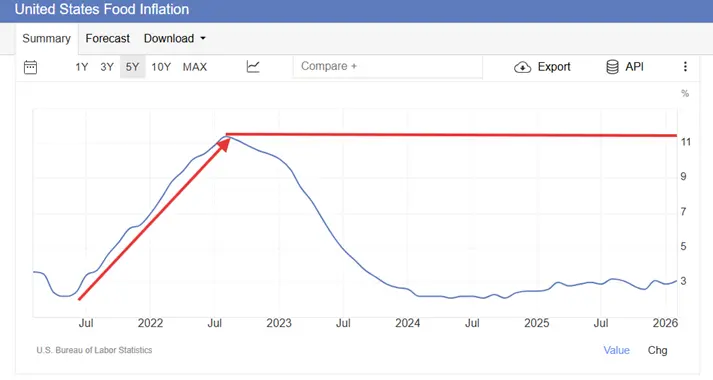
Task: Click the 11 y-axis value
Action: pos(686,142)
